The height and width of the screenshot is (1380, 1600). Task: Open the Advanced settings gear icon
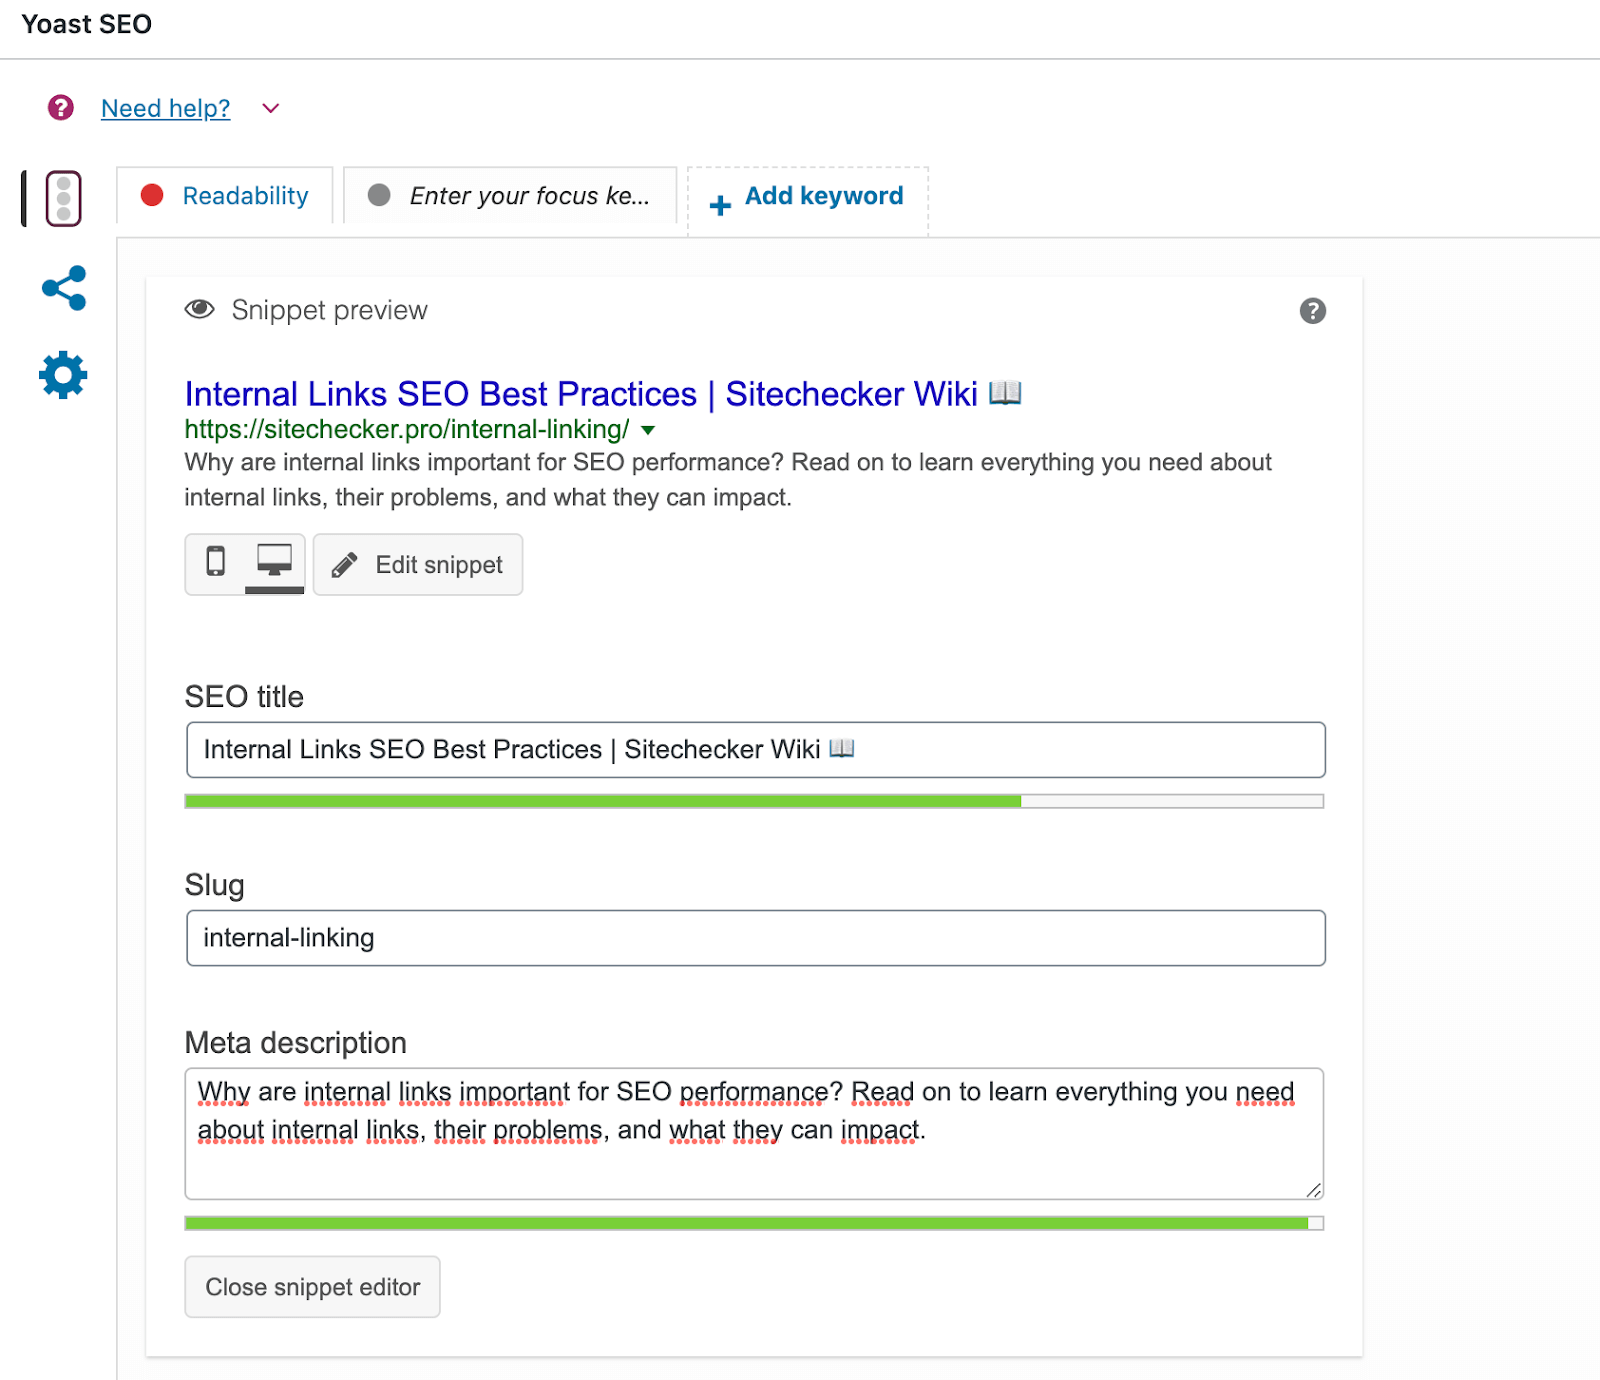[63, 375]
